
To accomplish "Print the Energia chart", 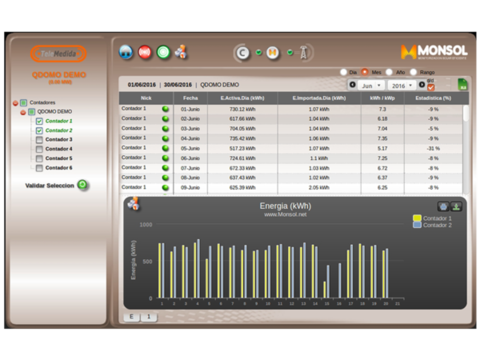I will pyautogui.click(x=443, y=207).
